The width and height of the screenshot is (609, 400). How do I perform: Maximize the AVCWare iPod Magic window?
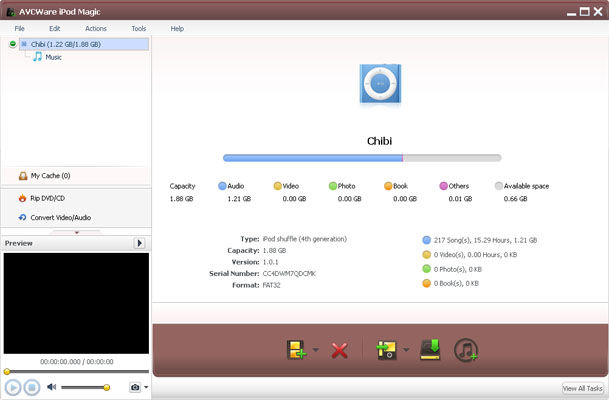[x=584, y=12]
